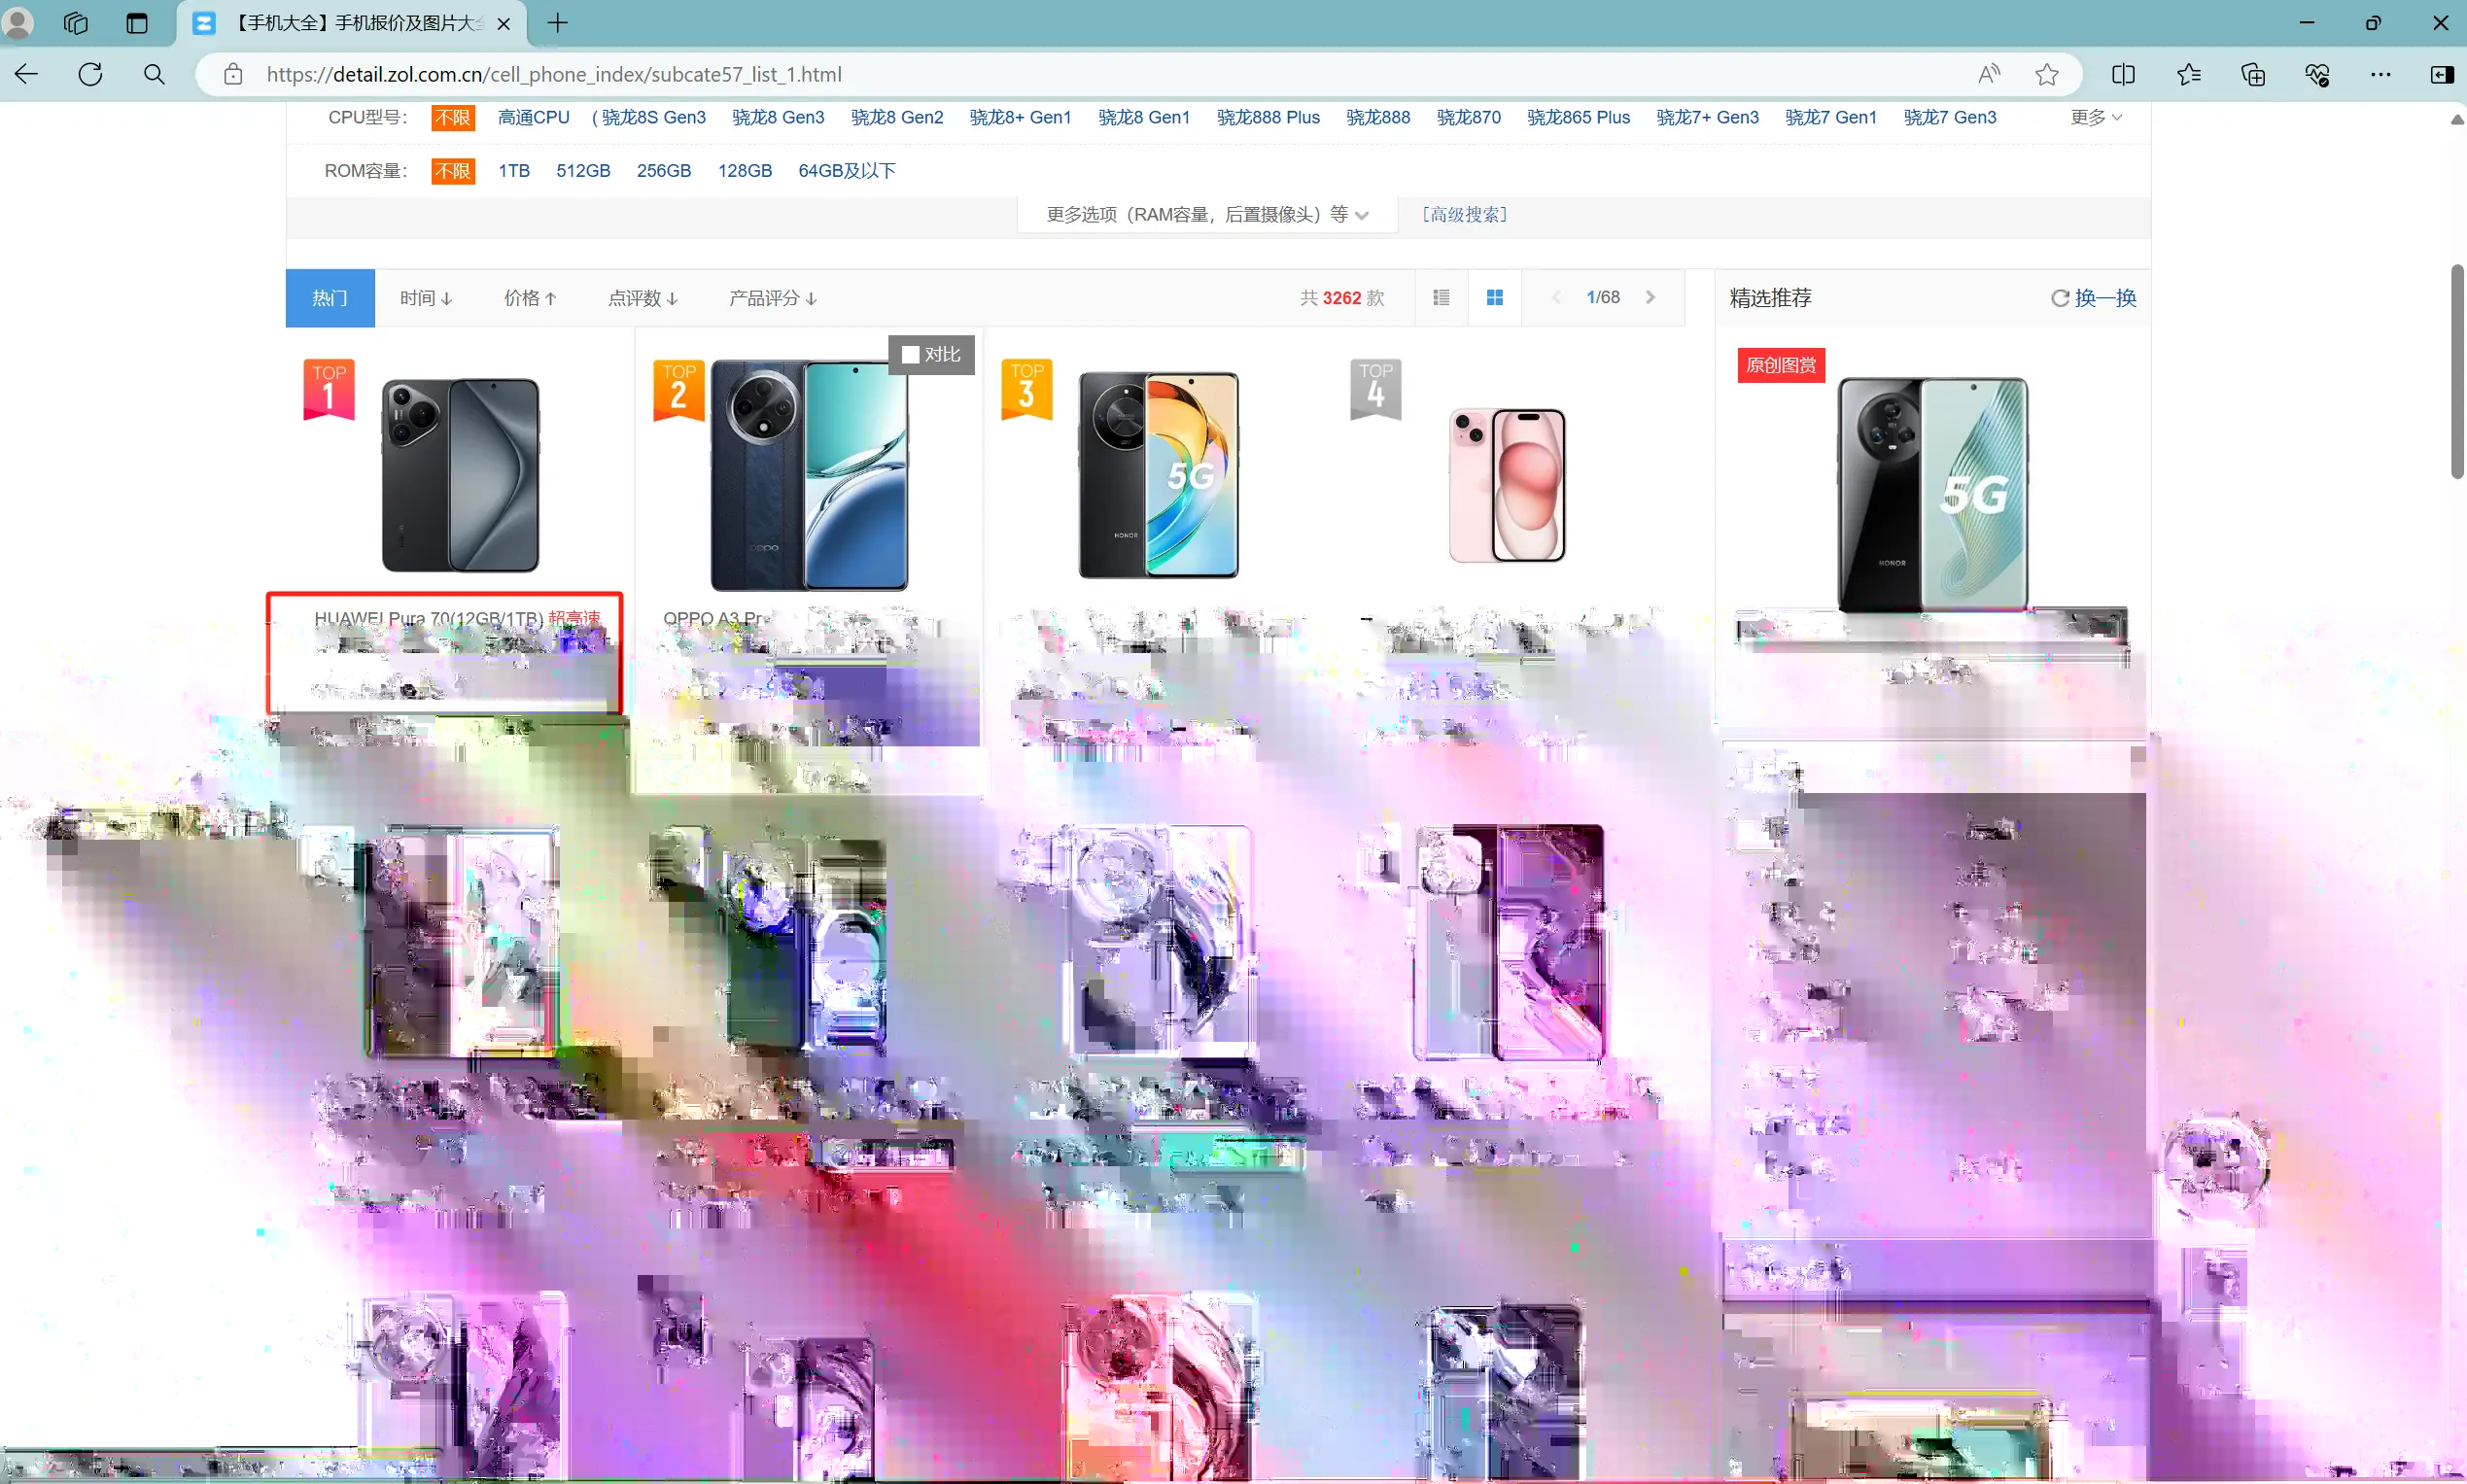This screenshot has height=1484, width=2467.
Task: Sort phones by 产品评分
Action: (x=773, y=298)
